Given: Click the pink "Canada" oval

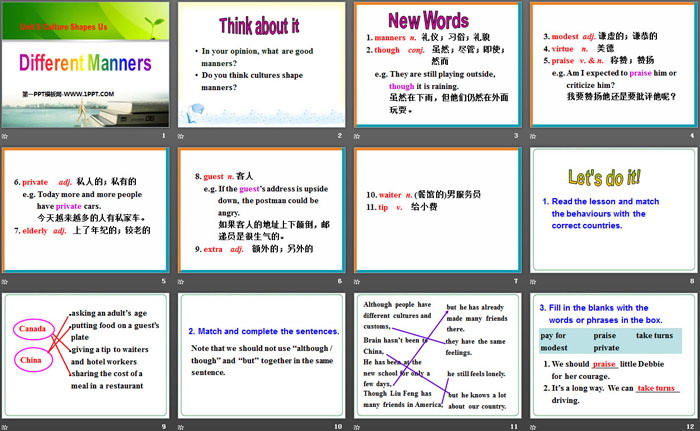Looking at the screenshot, I should 35,329.
